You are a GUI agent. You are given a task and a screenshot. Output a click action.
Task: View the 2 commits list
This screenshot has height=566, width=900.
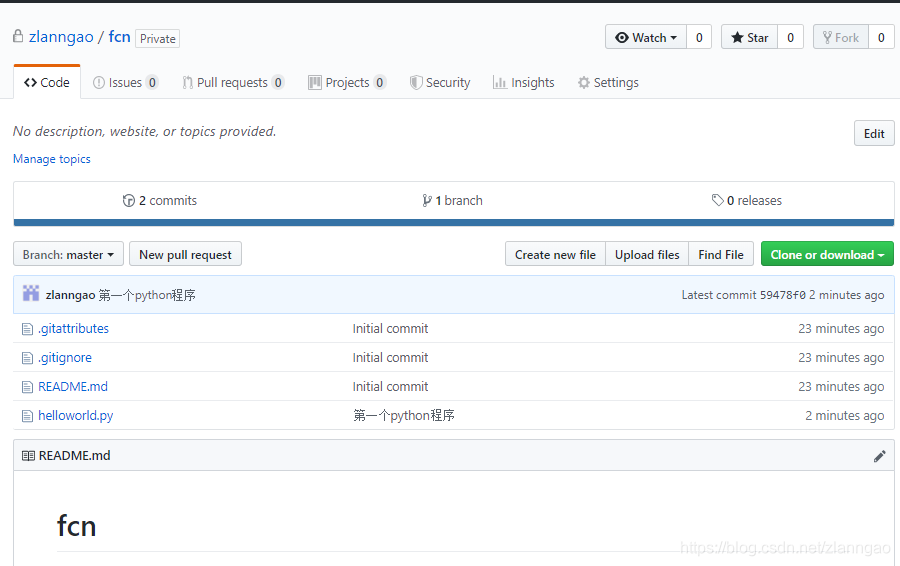[160, 200]
